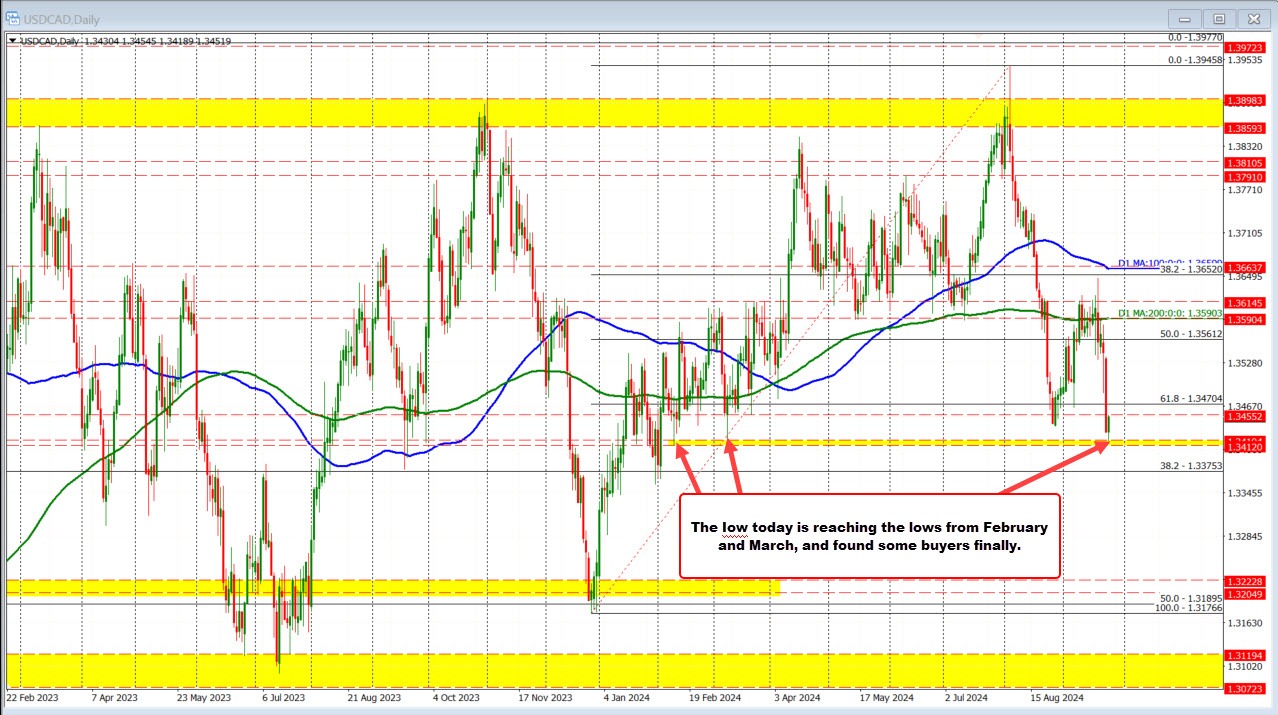Click the restore-down icon on the title bar
The height and width of the screenshot is (715, 1278).
click(x=1218, y=18)
